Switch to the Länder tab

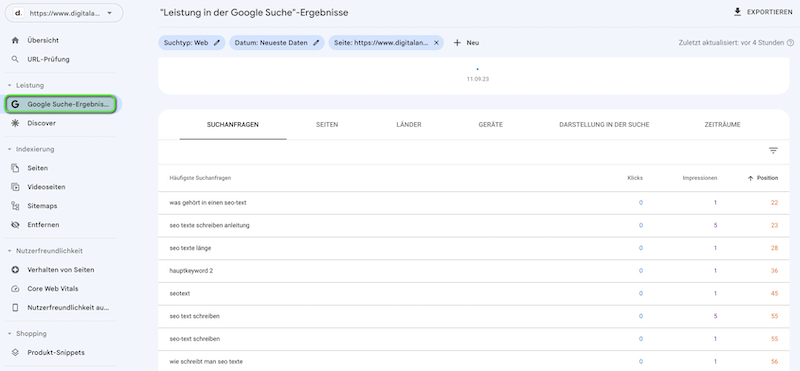[x=409, y=125]
